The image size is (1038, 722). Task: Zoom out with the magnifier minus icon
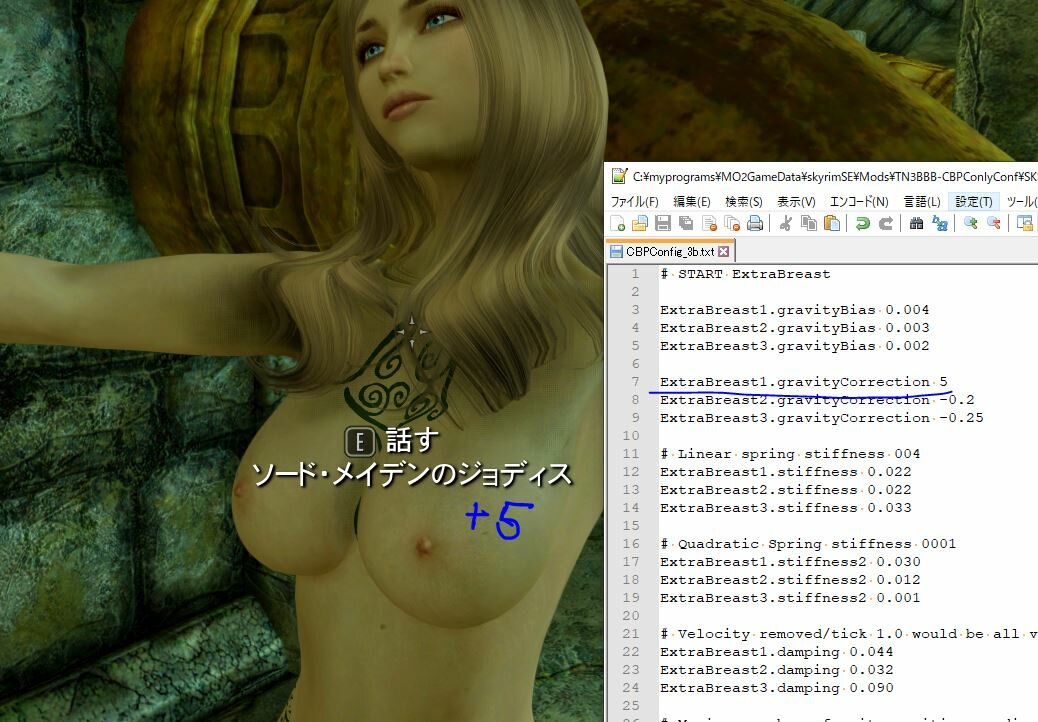(994, 224)
